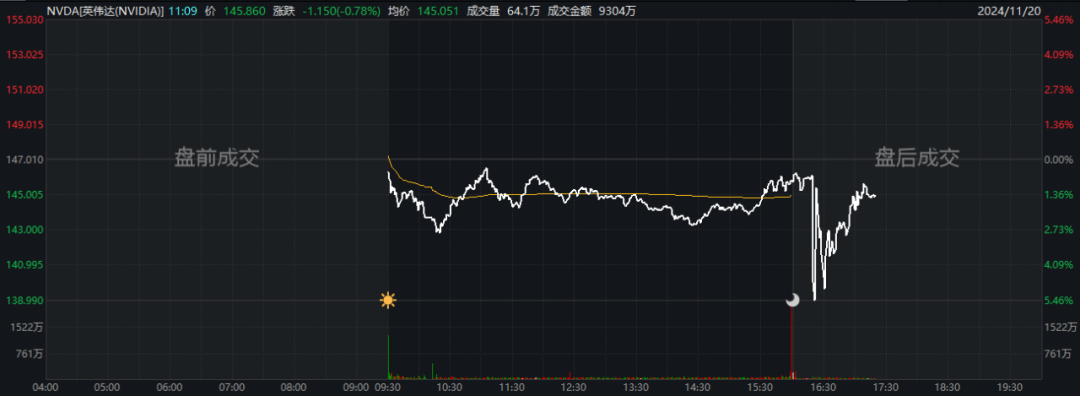The height and width of the screenshot is (396, 1080).
Task: Click the 145.005 price axis label
Action: coord(26,195)
